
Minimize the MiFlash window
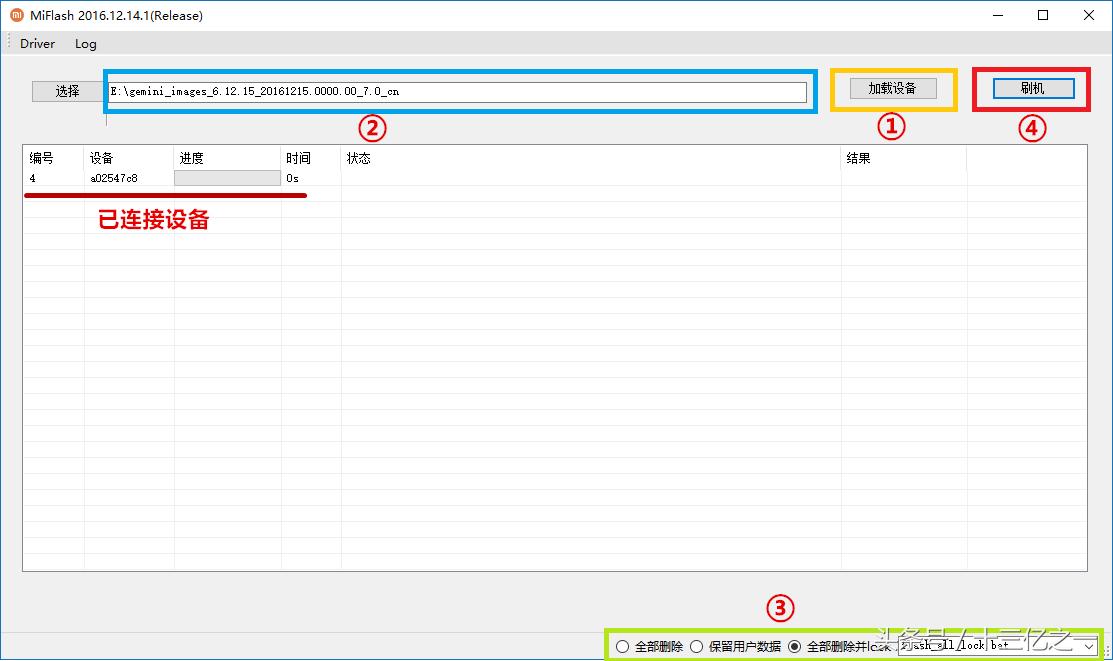pyautogui.click(x=998, y=15)
